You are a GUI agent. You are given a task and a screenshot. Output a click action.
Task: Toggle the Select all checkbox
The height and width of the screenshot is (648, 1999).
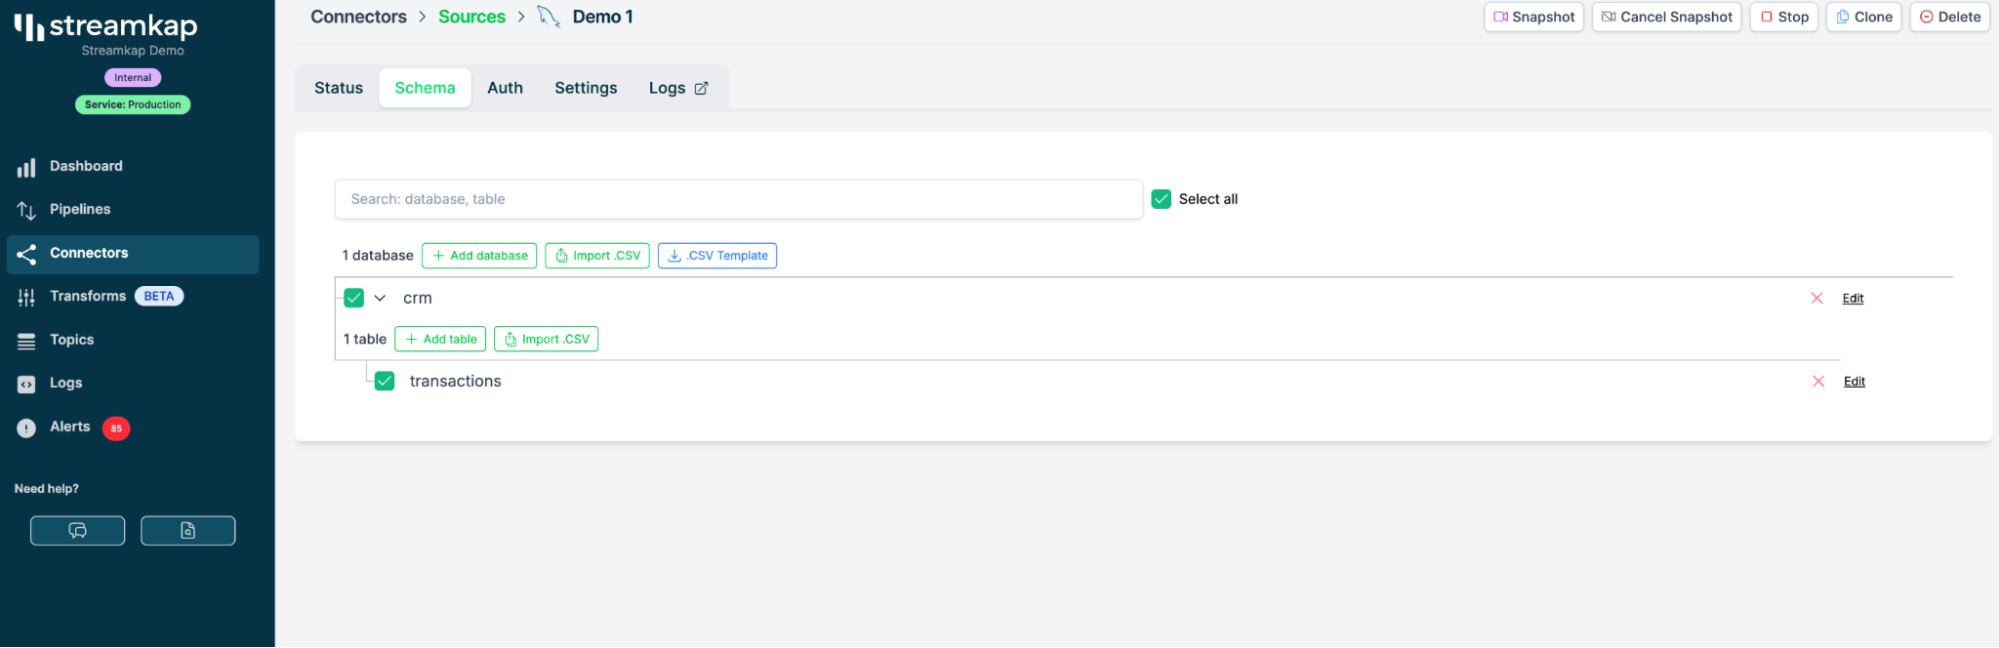1161,199
